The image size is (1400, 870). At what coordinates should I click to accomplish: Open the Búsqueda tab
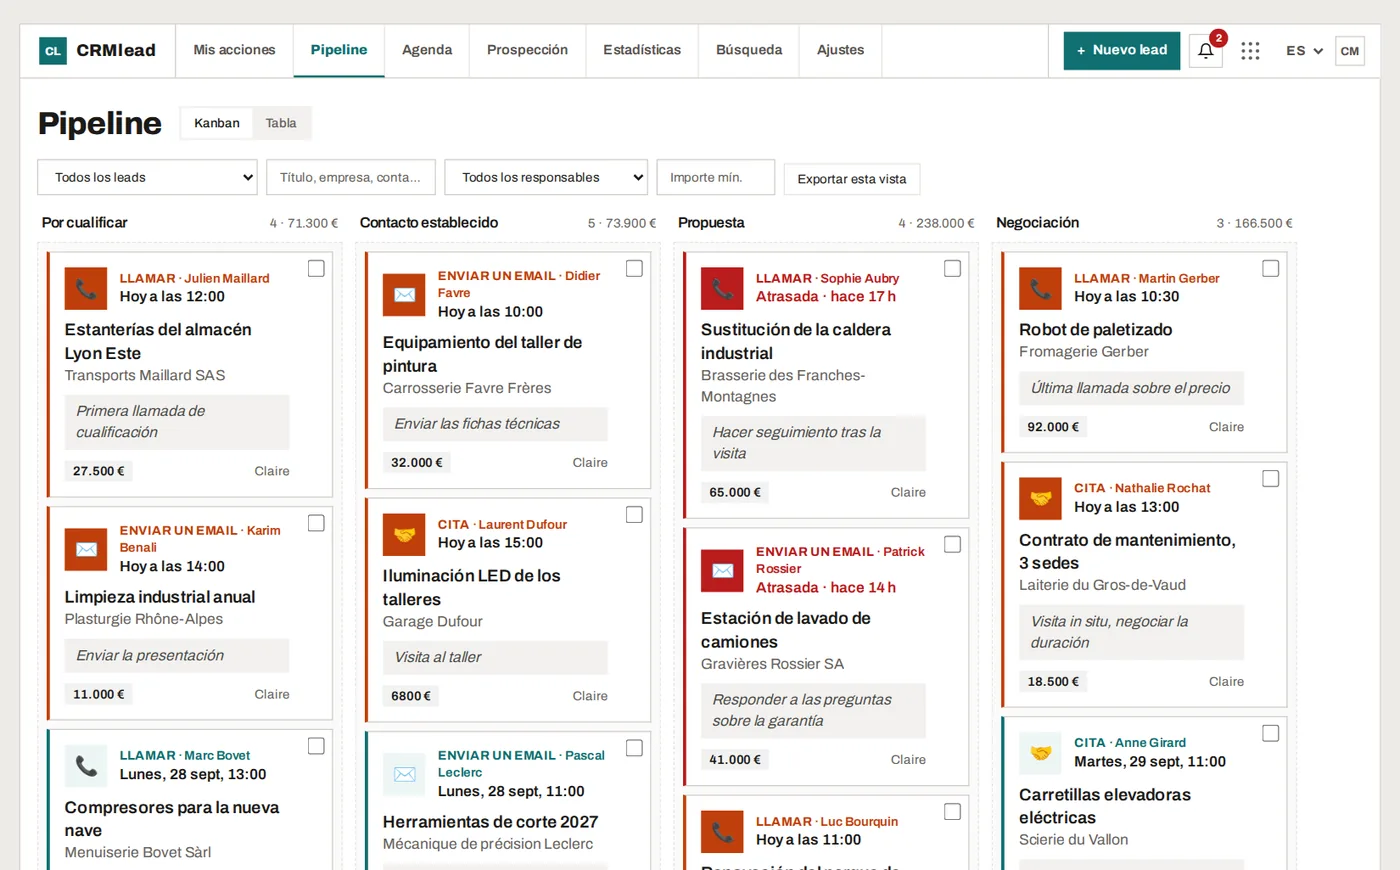tap(749, 50)
